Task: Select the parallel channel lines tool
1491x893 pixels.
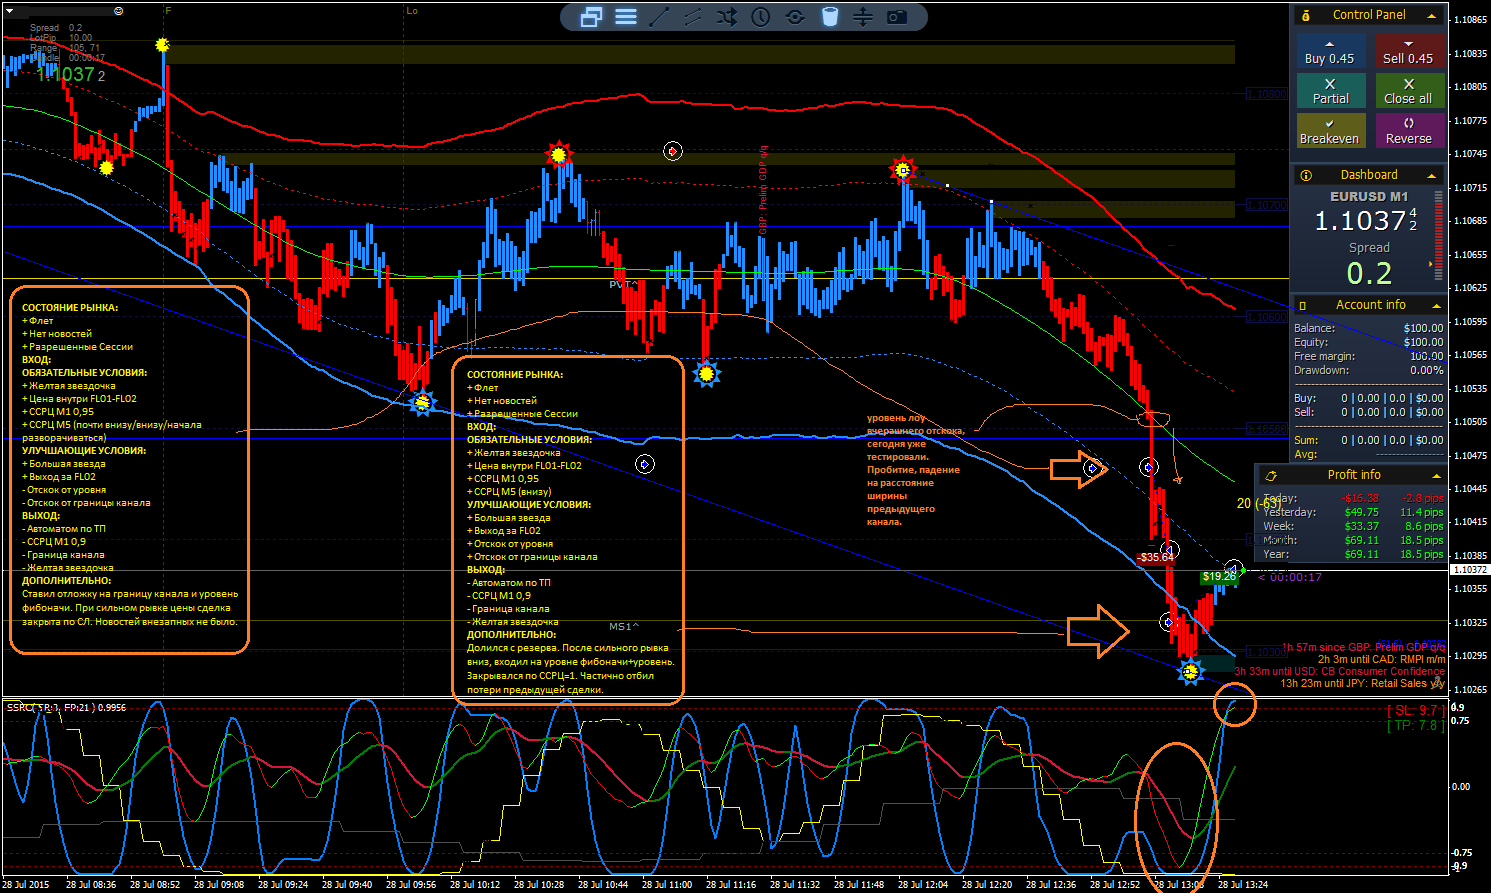Action: [693, 17]
